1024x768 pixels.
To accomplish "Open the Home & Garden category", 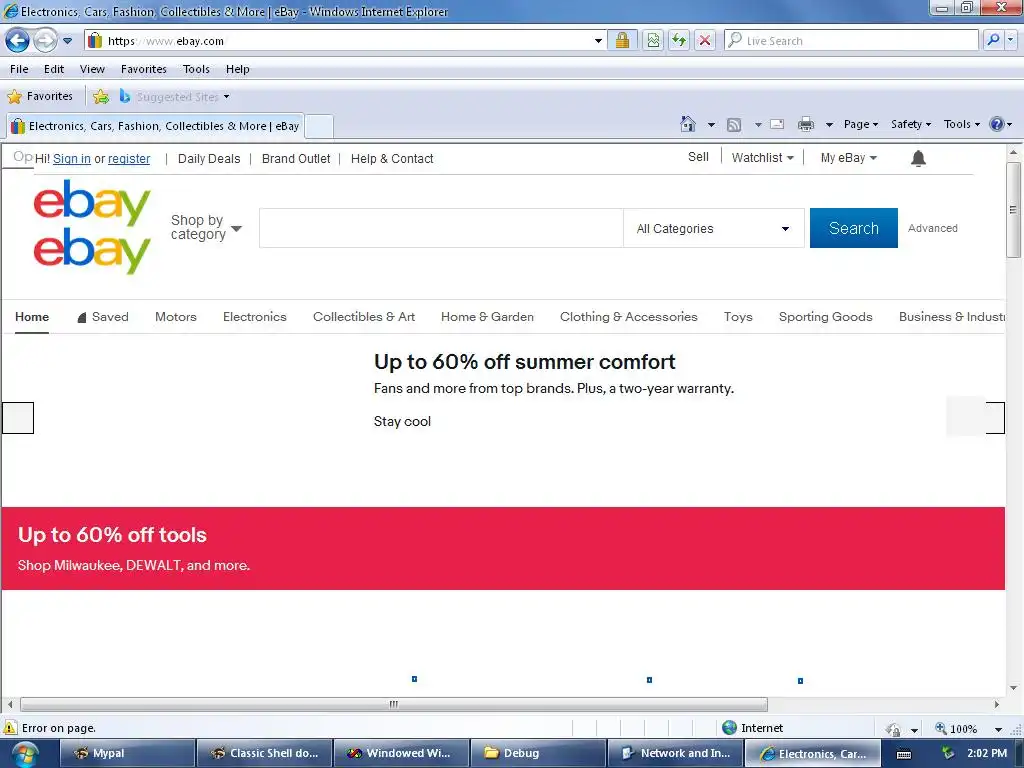I will [487, 317].
